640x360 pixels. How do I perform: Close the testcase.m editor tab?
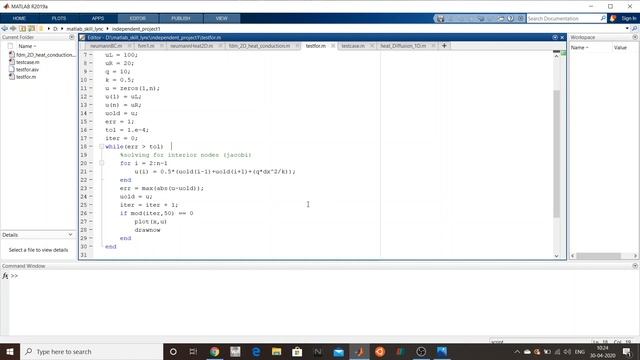372,46
